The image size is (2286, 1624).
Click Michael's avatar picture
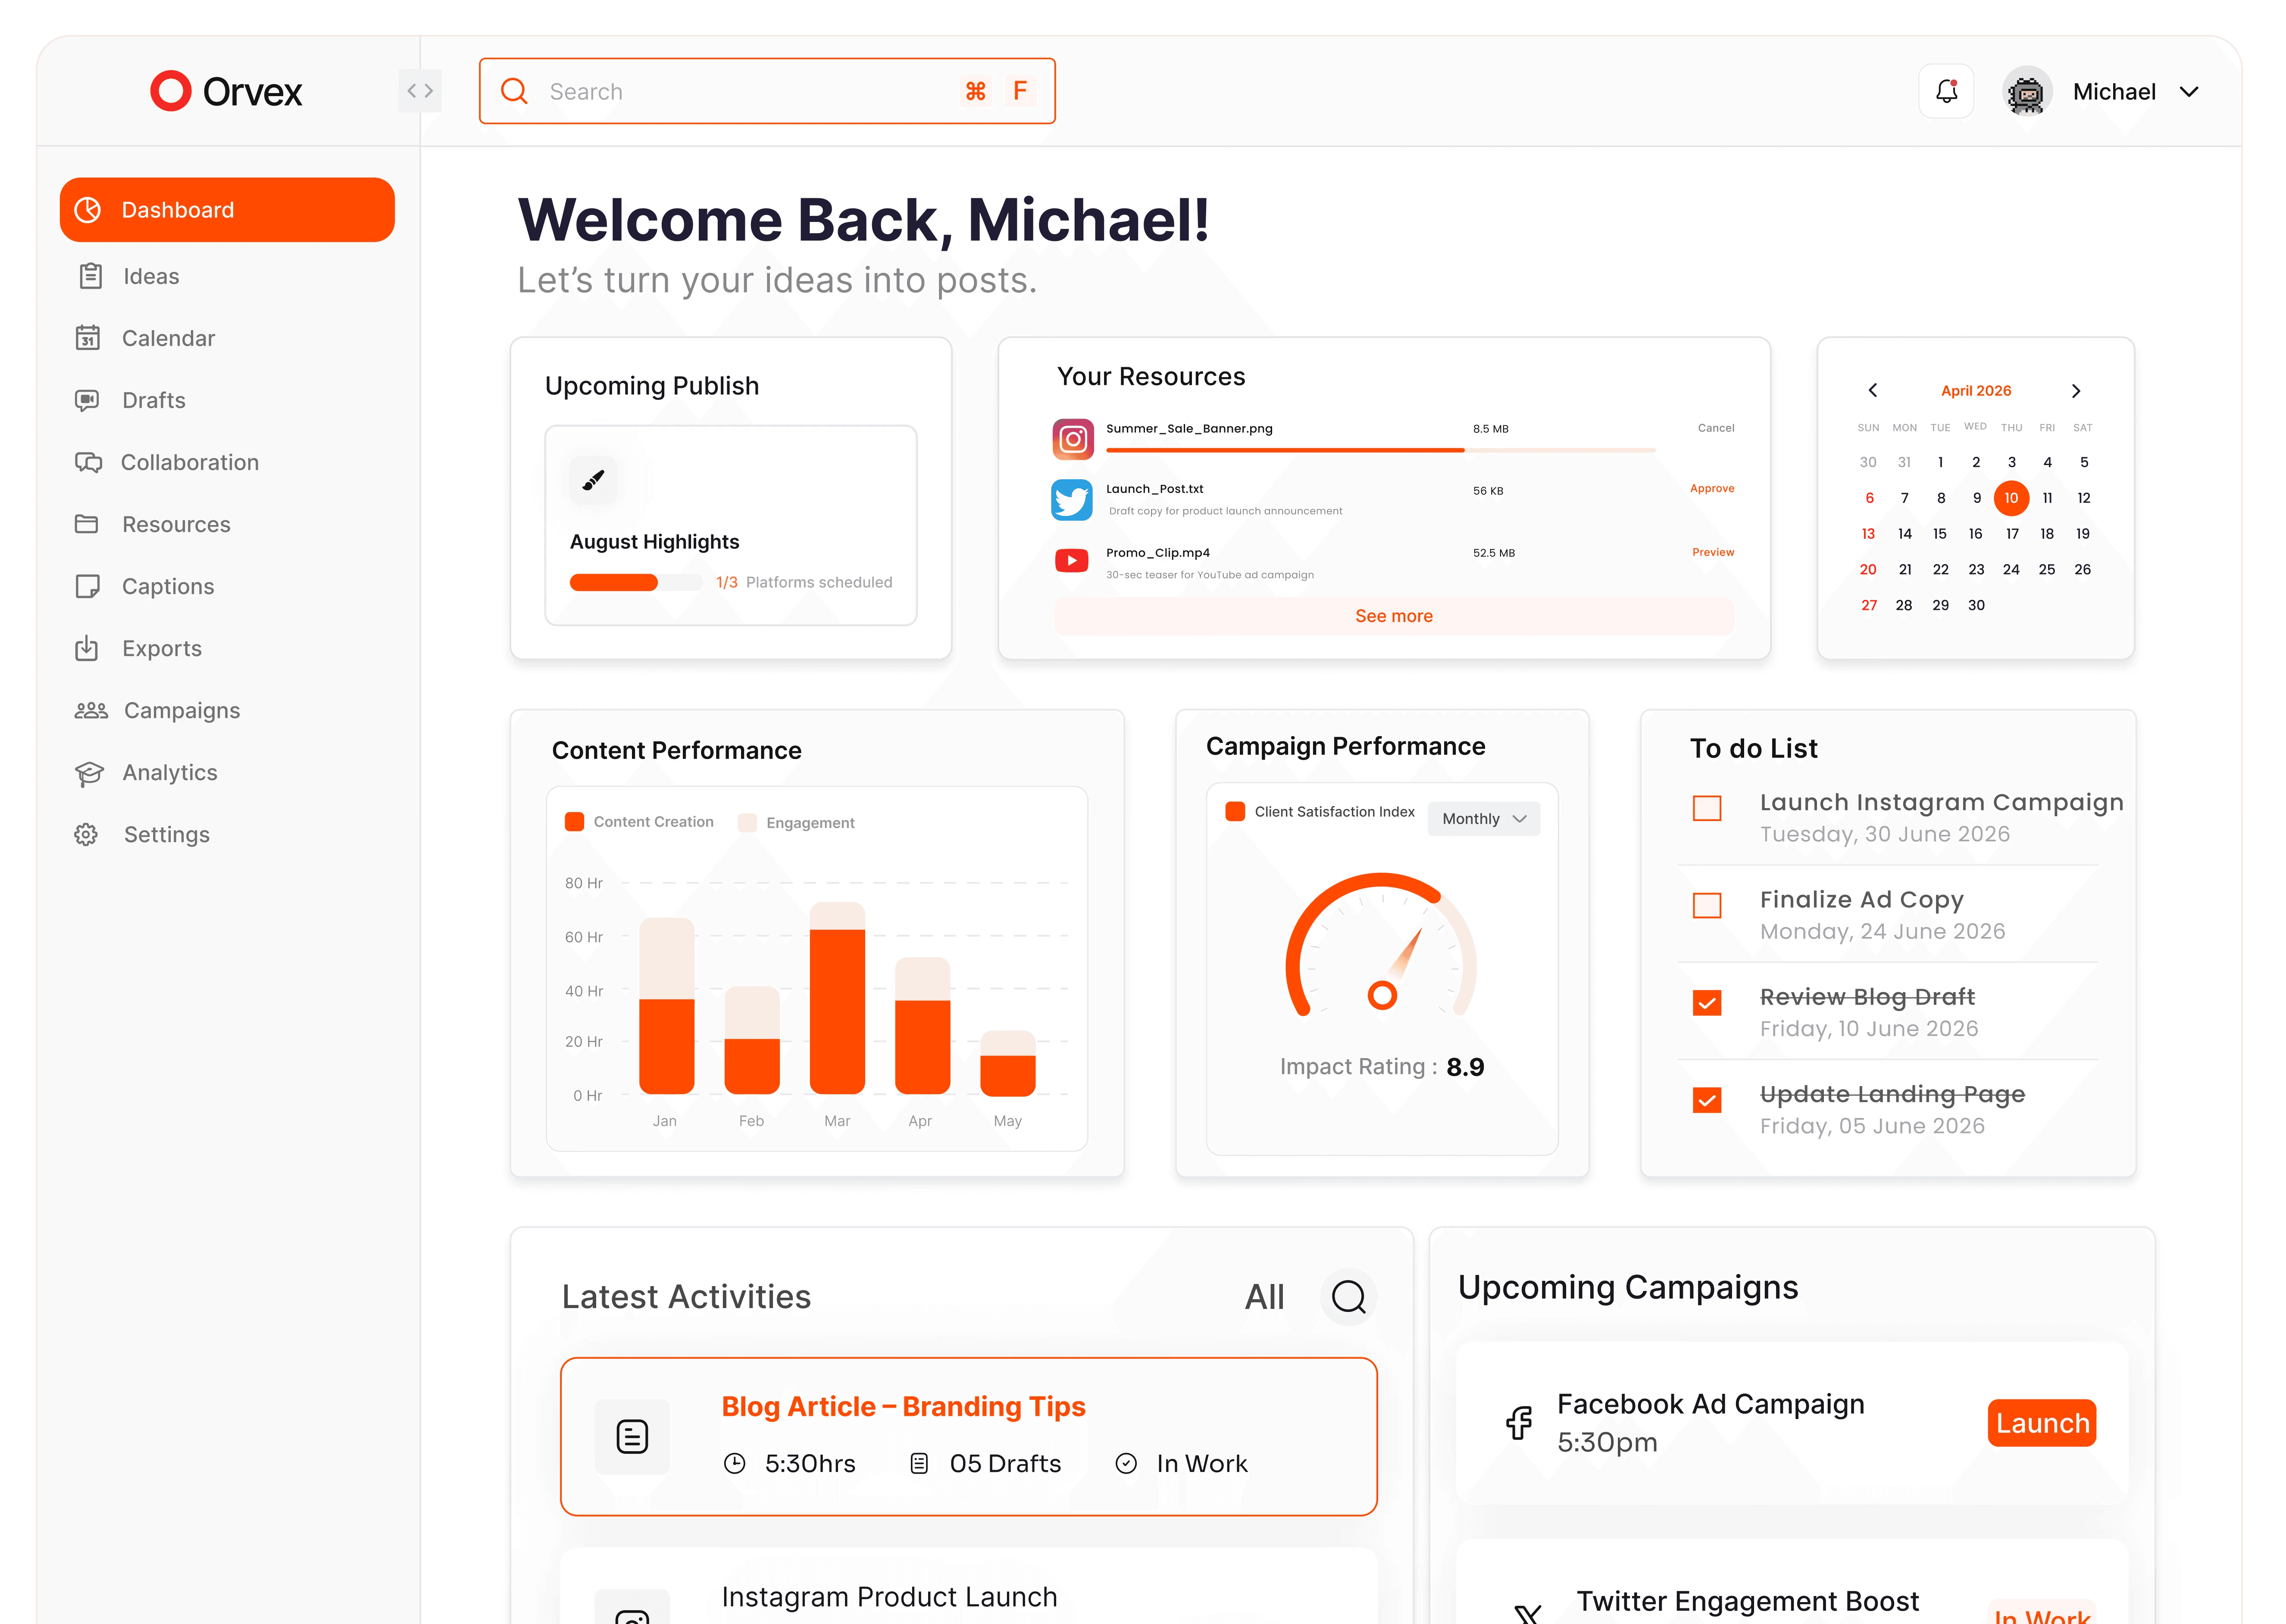(2026, 92)
